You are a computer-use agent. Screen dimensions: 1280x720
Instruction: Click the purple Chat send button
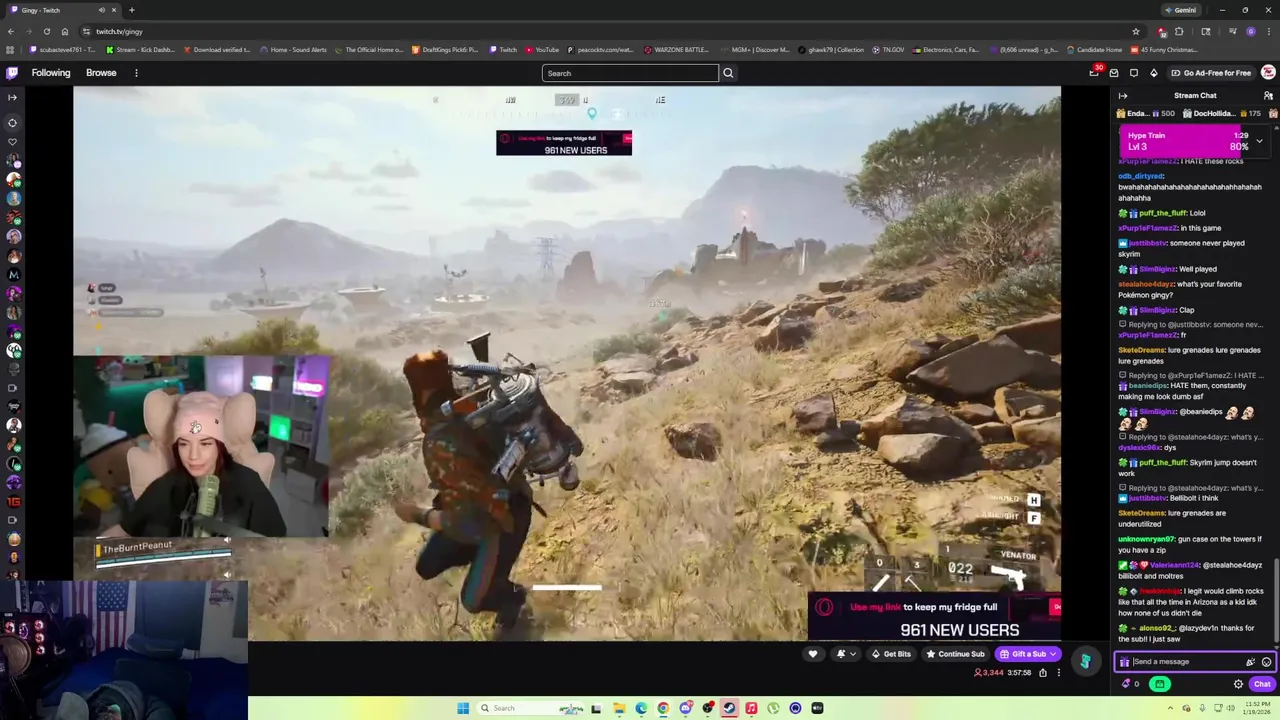tap(1262, 684)
